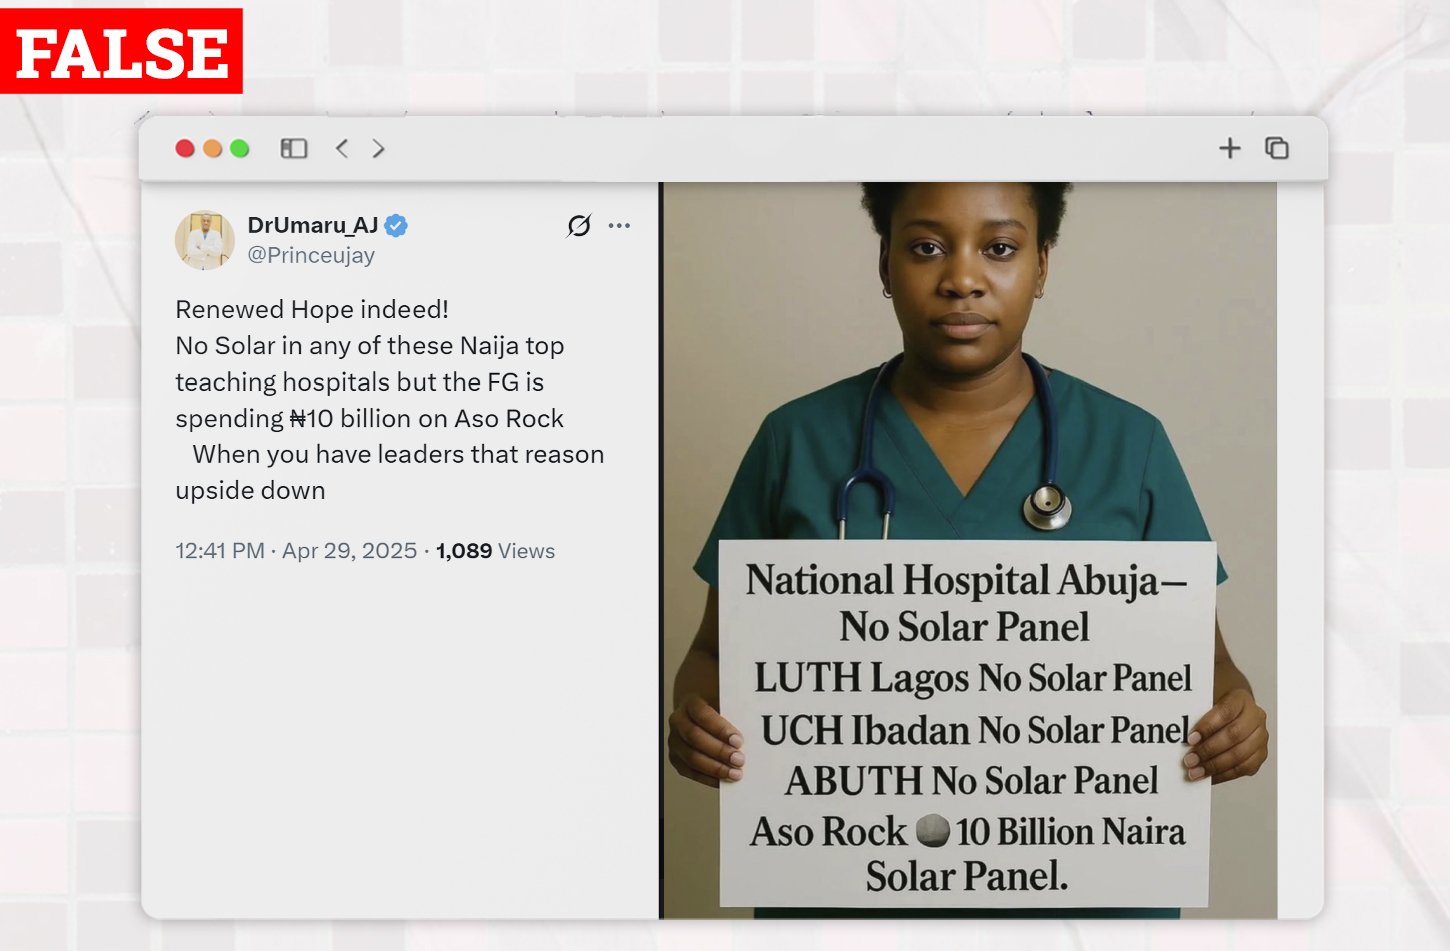The height and width of the screenshot is (951, 1450).
Task: Open the nurse holding sign image
Action: (970, 550)
